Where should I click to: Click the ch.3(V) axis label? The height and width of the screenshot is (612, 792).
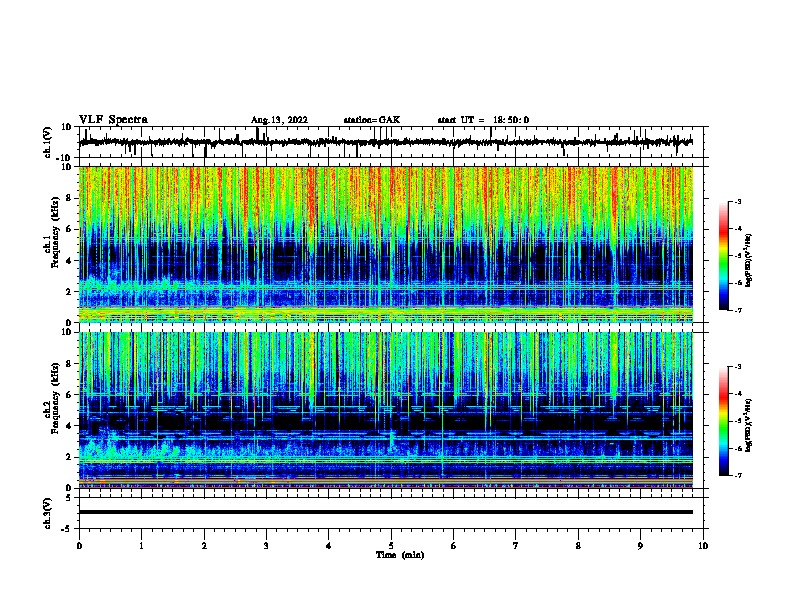click(x=48, y=513)
